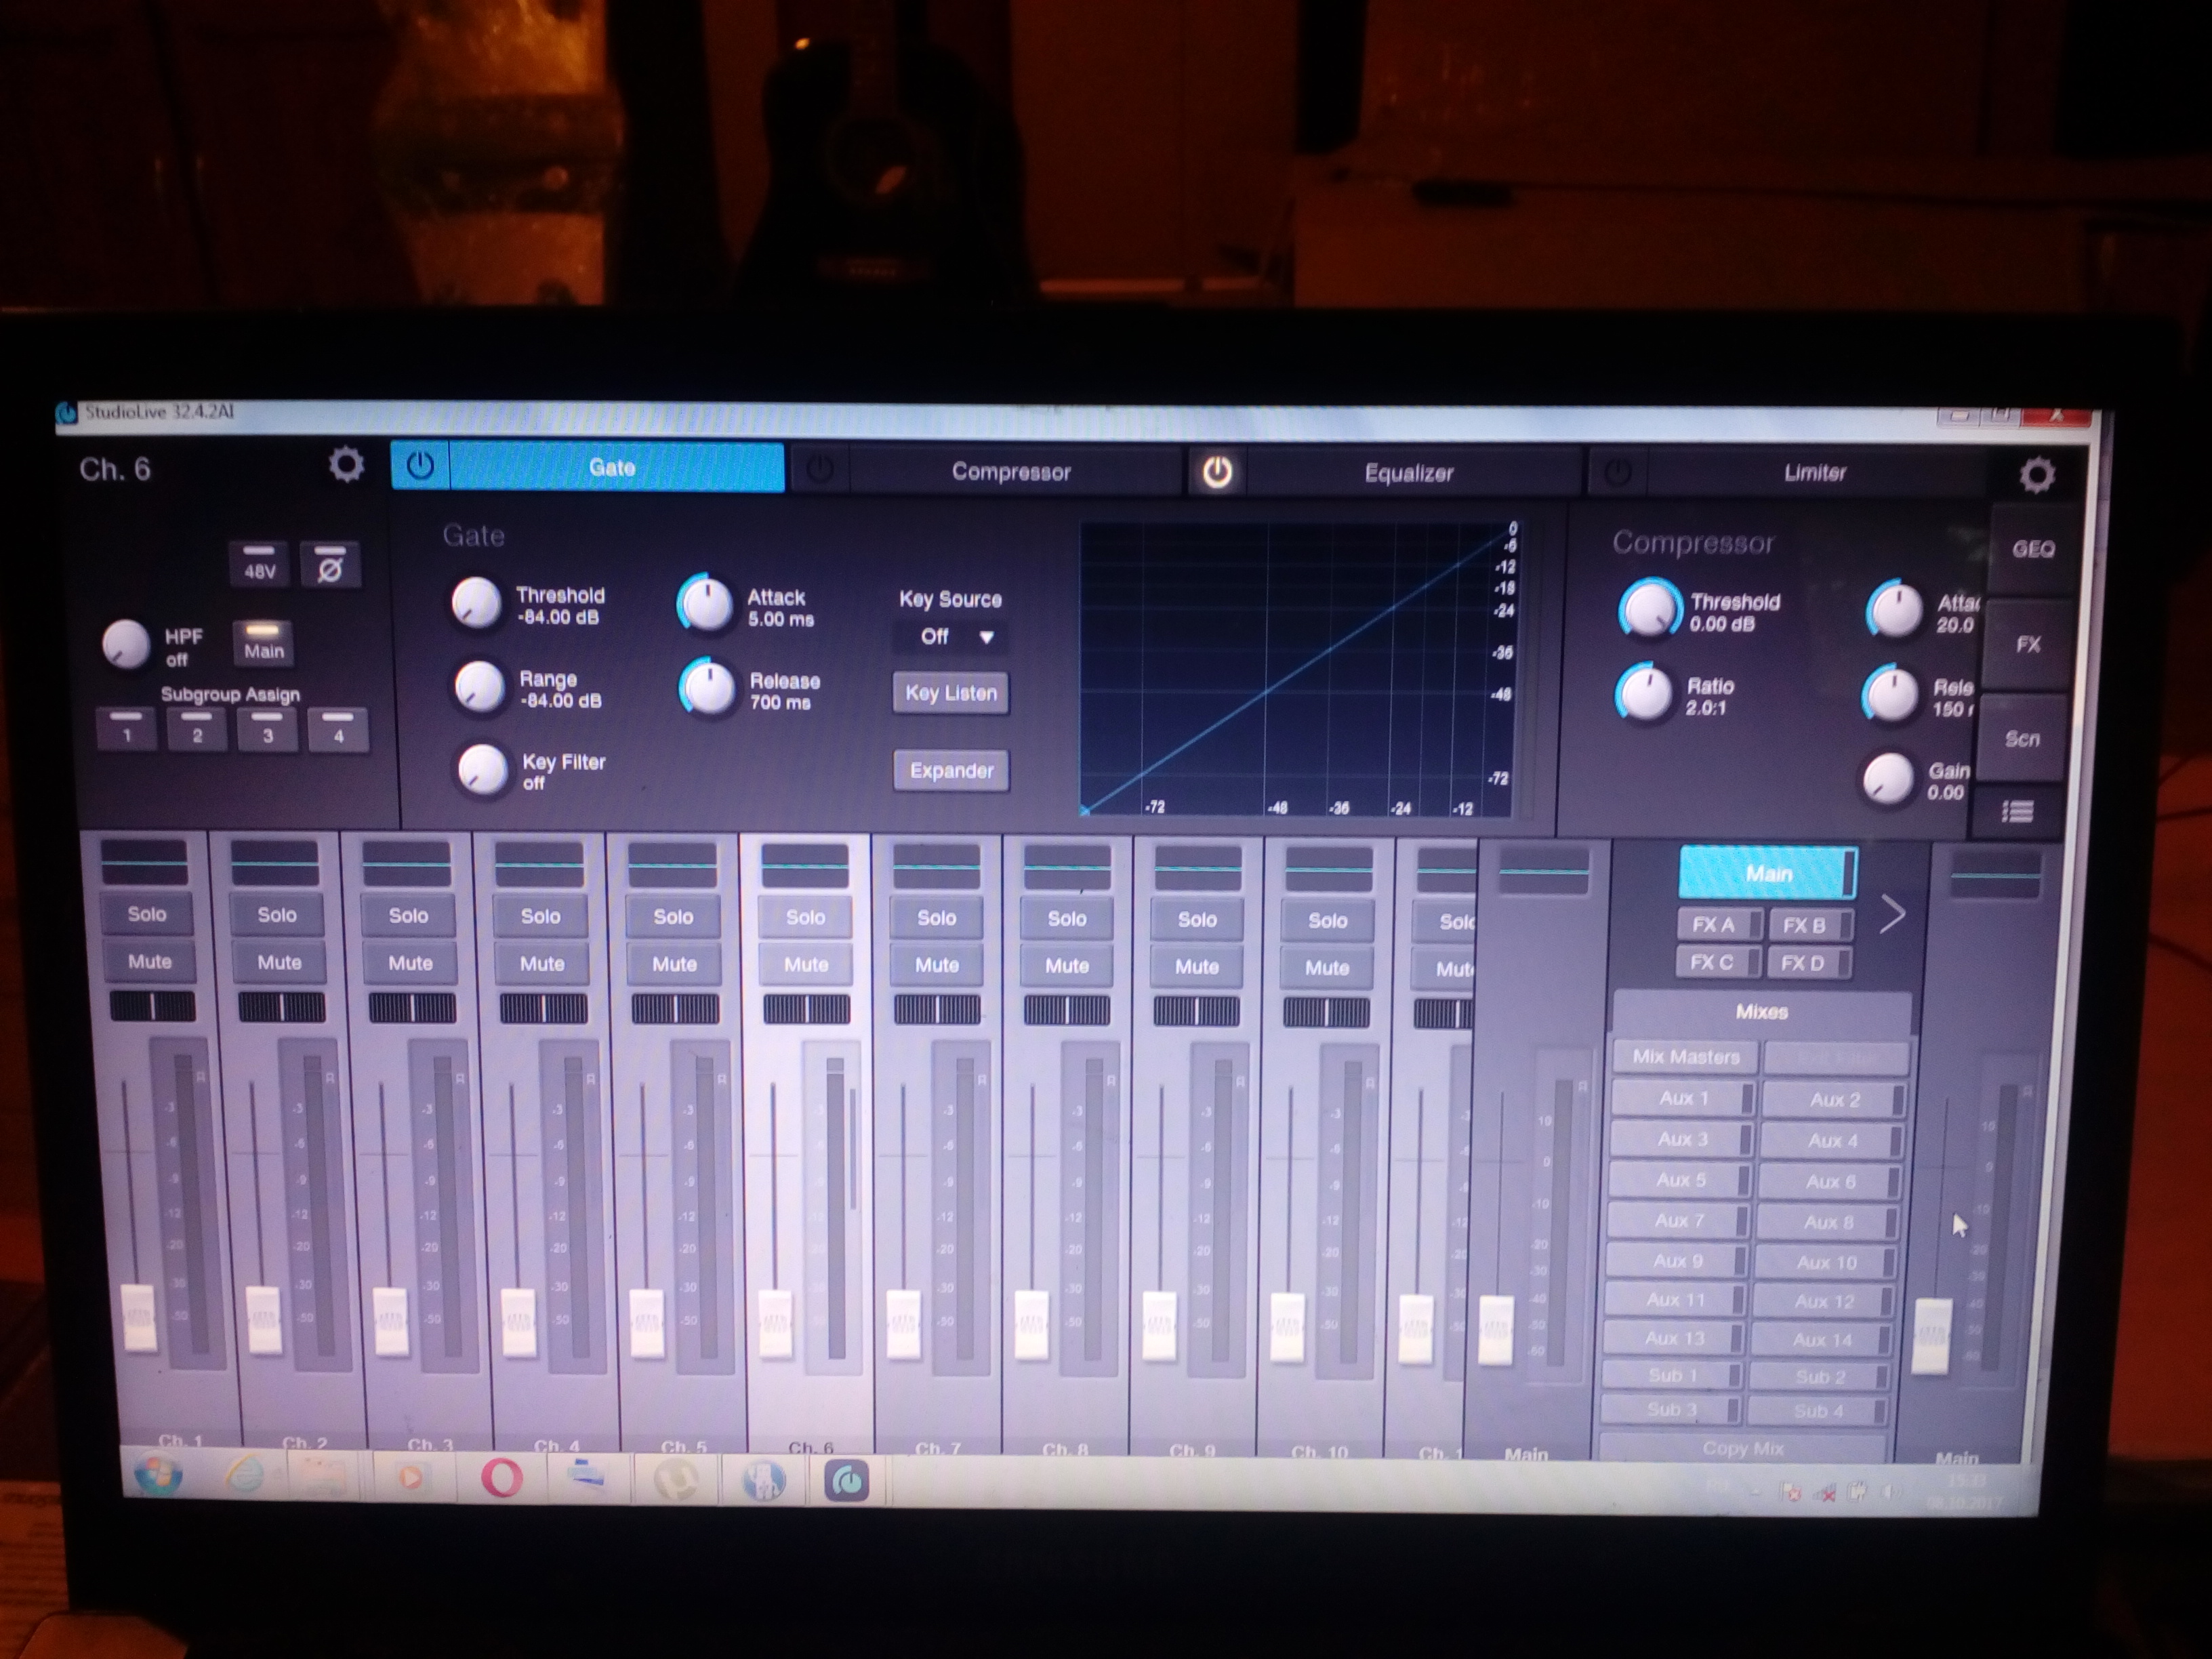This screenshot has width=2212, height=1659.
Task: Open the GEQ side tab
Action: [x=2032, y=549]
